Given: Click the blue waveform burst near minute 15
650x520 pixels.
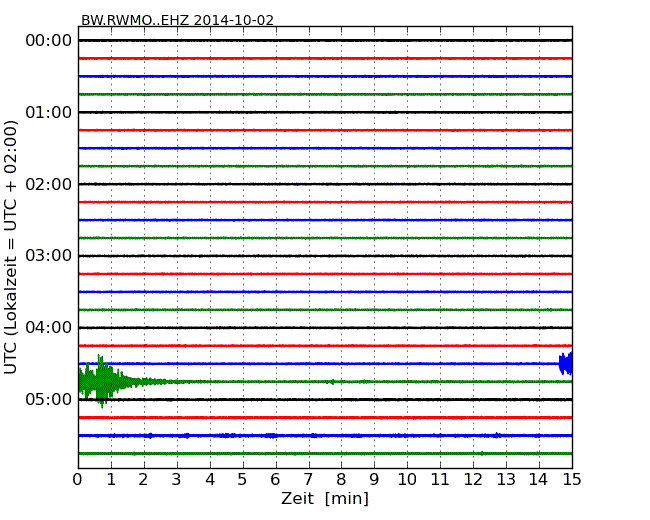Looking at the screenshot, I should [565, 364].
